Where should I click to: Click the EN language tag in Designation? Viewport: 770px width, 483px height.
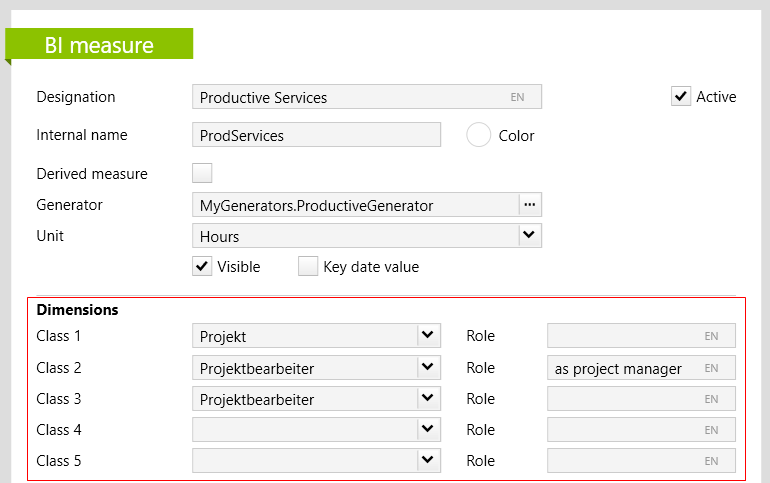pos(517,97)
